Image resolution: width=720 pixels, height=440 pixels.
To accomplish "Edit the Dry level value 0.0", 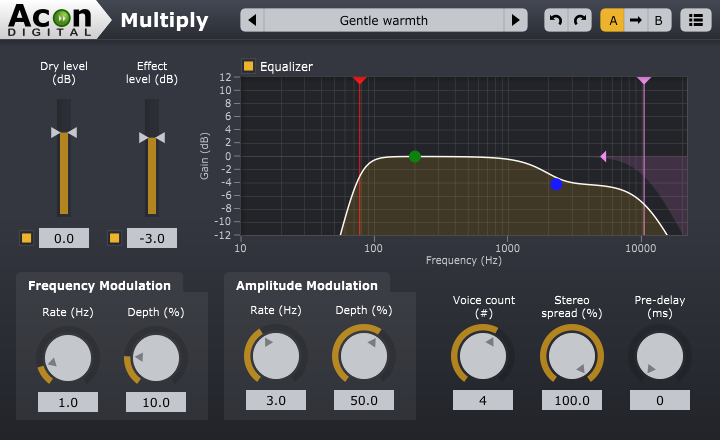I will 64,238.
